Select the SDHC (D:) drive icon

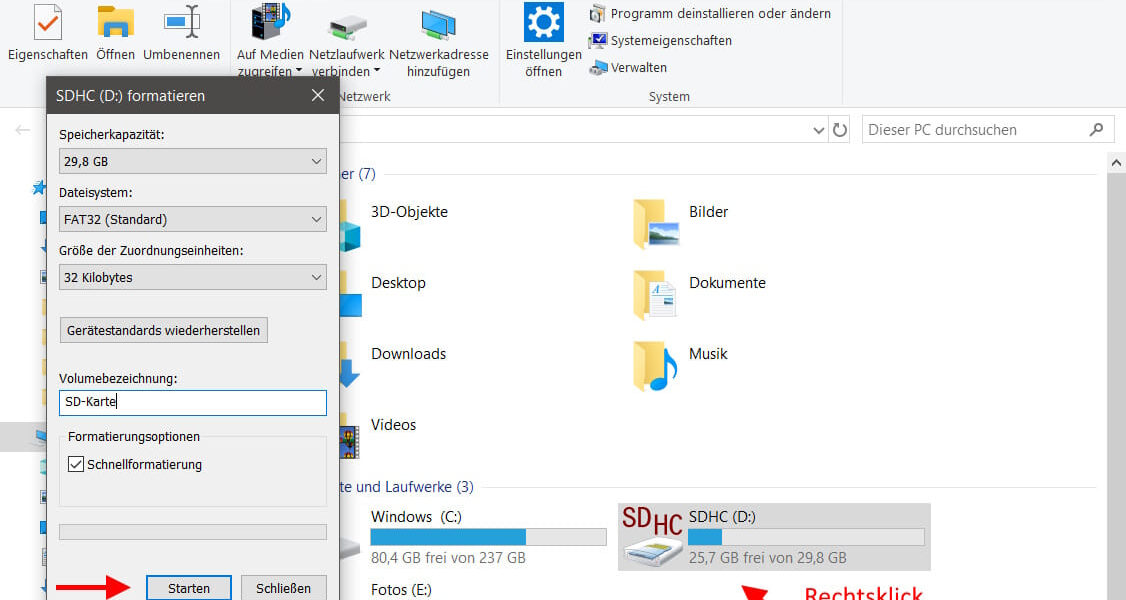(x=652, y=537)
